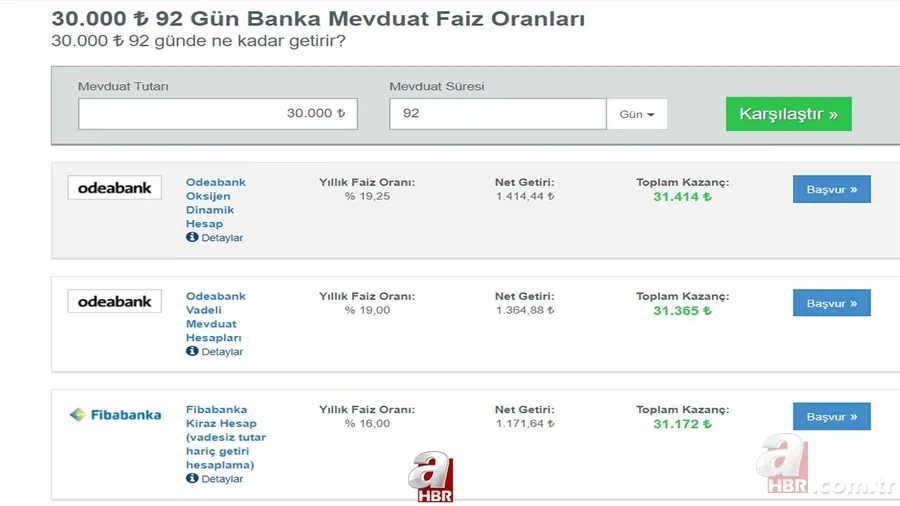Select the % 19,25 interest rate text

pyautogui.click(x=367, y=196)
